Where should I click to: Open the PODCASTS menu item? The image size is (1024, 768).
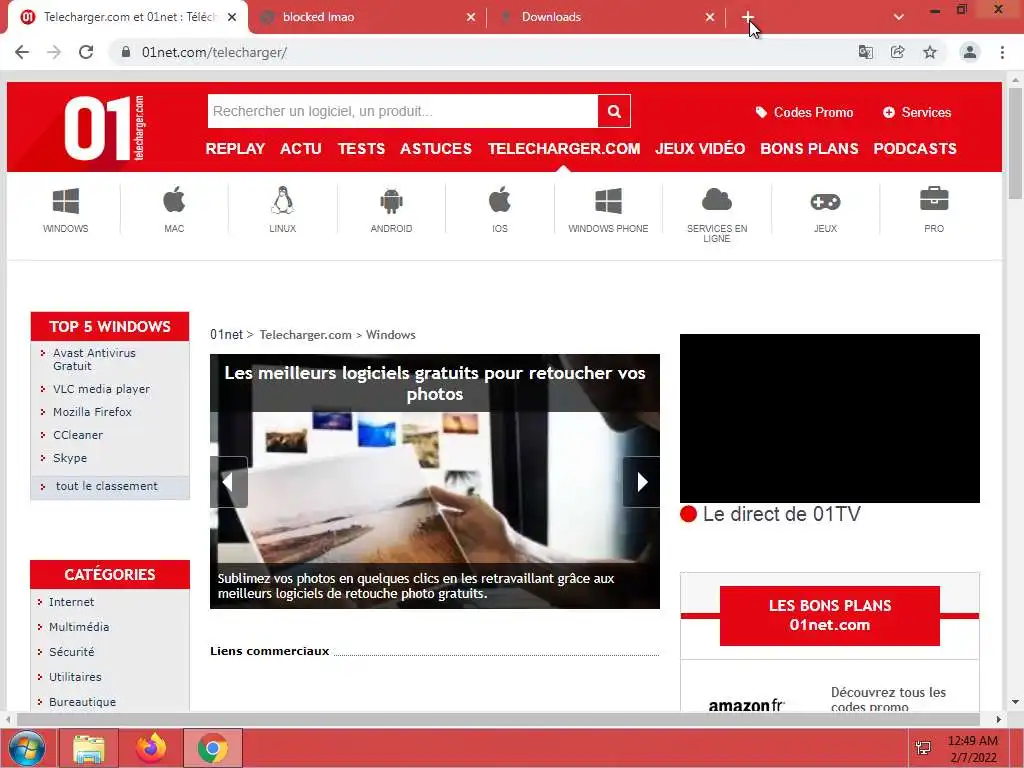point(915,149)
